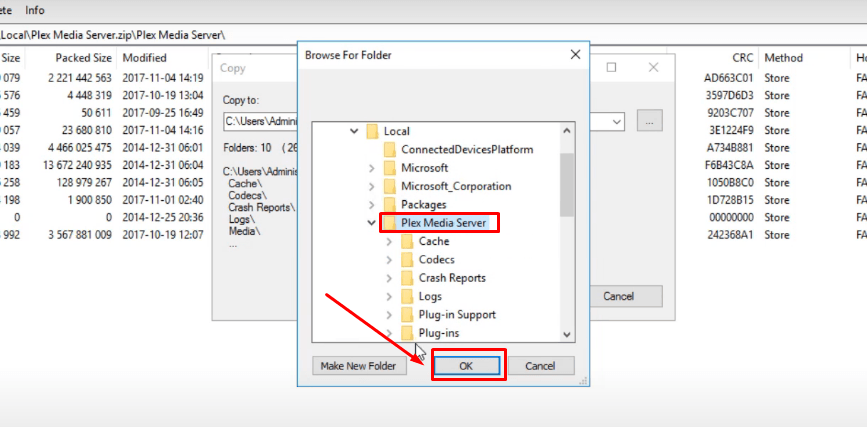Select the Plex Media Server folder icon
This screenshot has width=867, height=427.
point(390,223)
